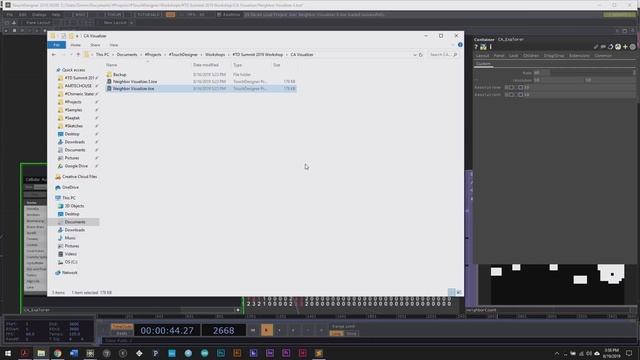This screenshot has height=360, width=640.
Task: Click the Explorer back arrow
Action: [54, 55]
